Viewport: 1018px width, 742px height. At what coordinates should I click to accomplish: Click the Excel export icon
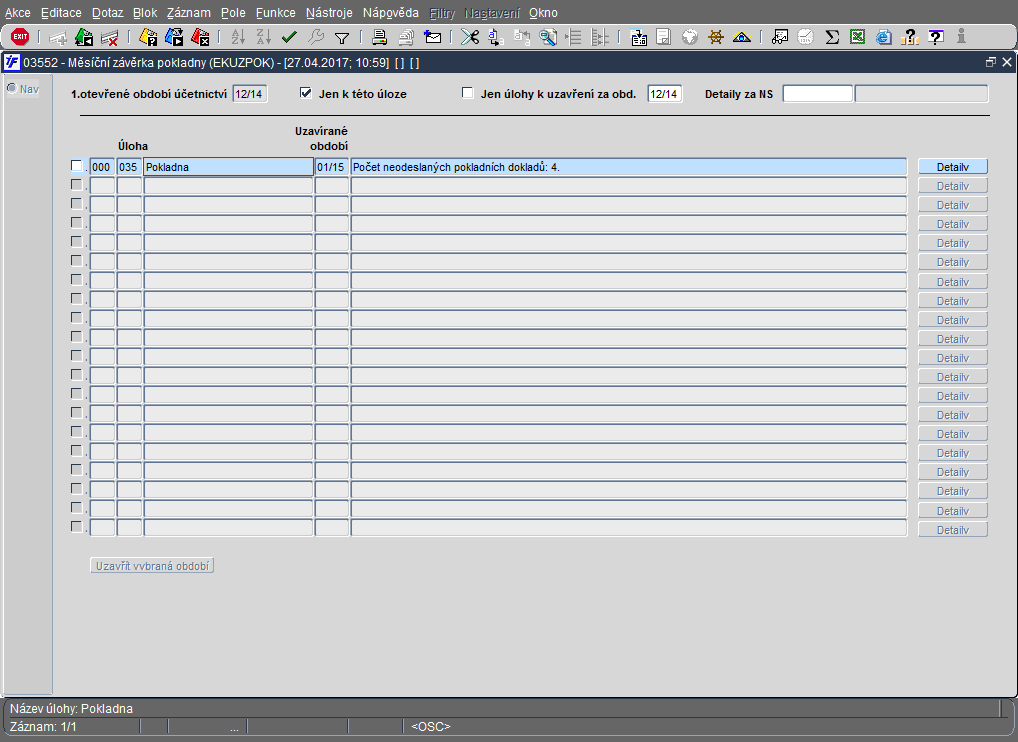858,37
